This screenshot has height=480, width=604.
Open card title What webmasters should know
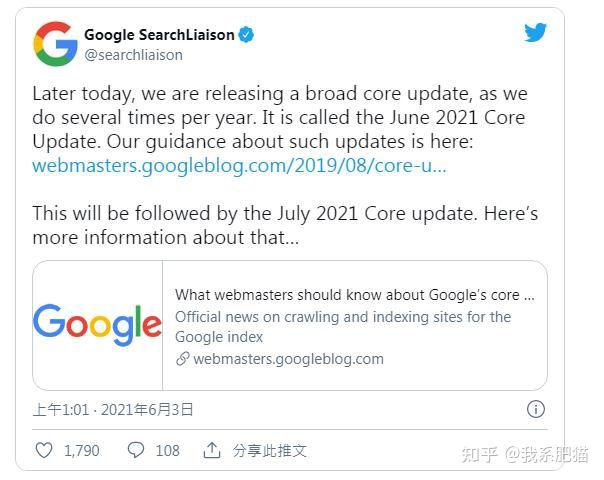click(x=354, y=295)
